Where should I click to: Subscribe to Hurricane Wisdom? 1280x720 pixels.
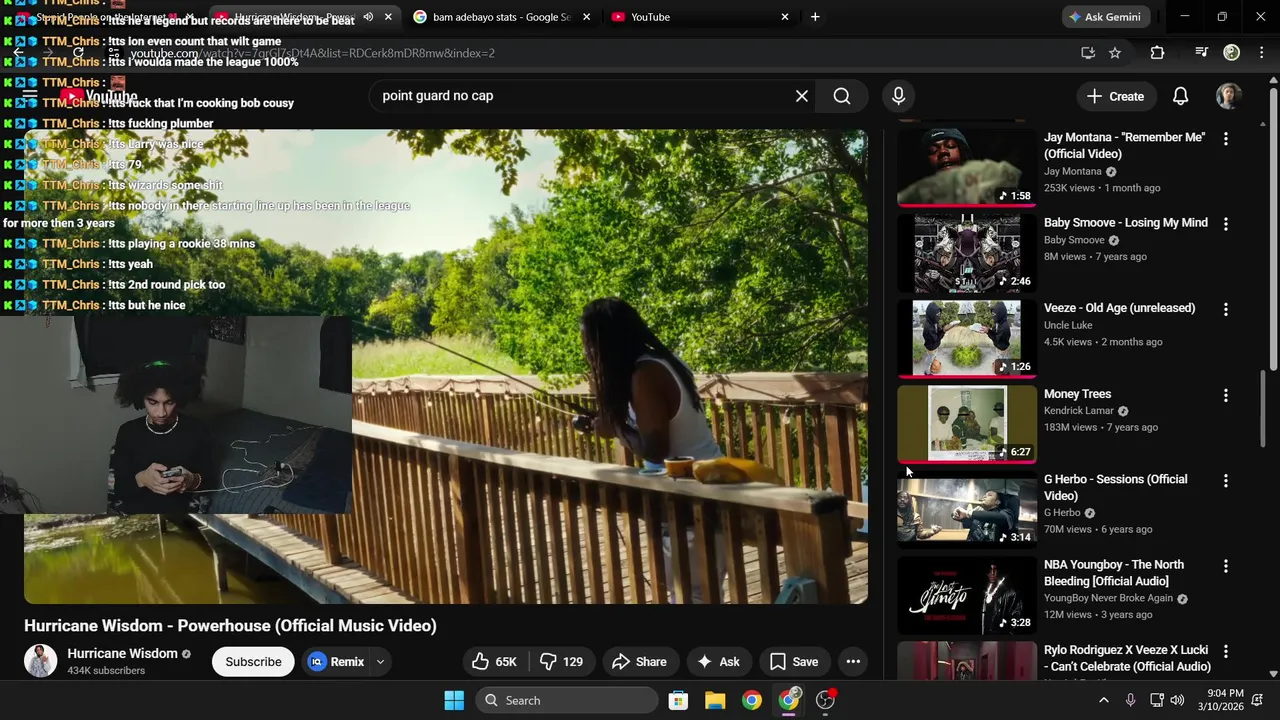253,661
